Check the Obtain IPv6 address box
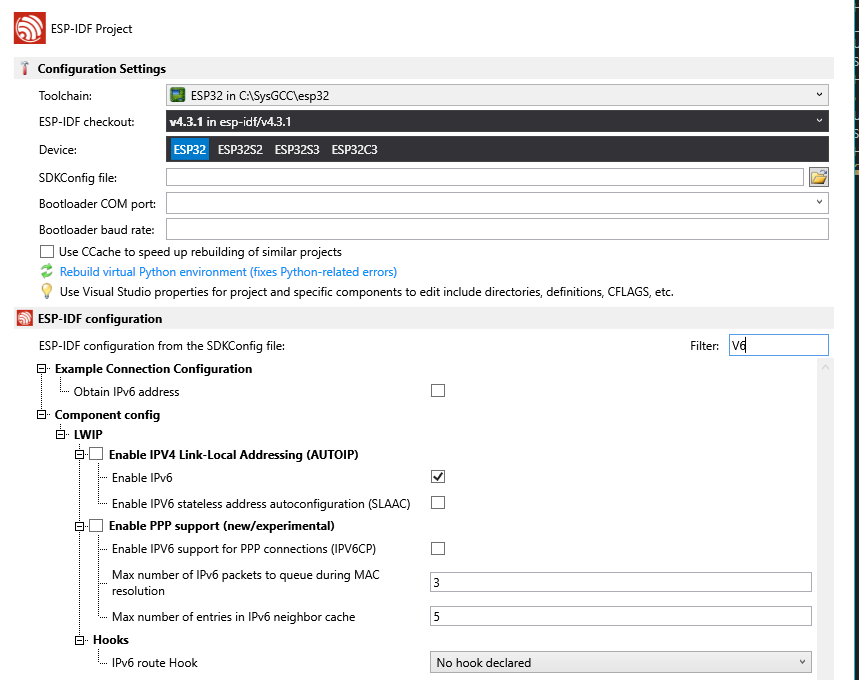This screenshot has height=680, width=859. click(438, 391)
